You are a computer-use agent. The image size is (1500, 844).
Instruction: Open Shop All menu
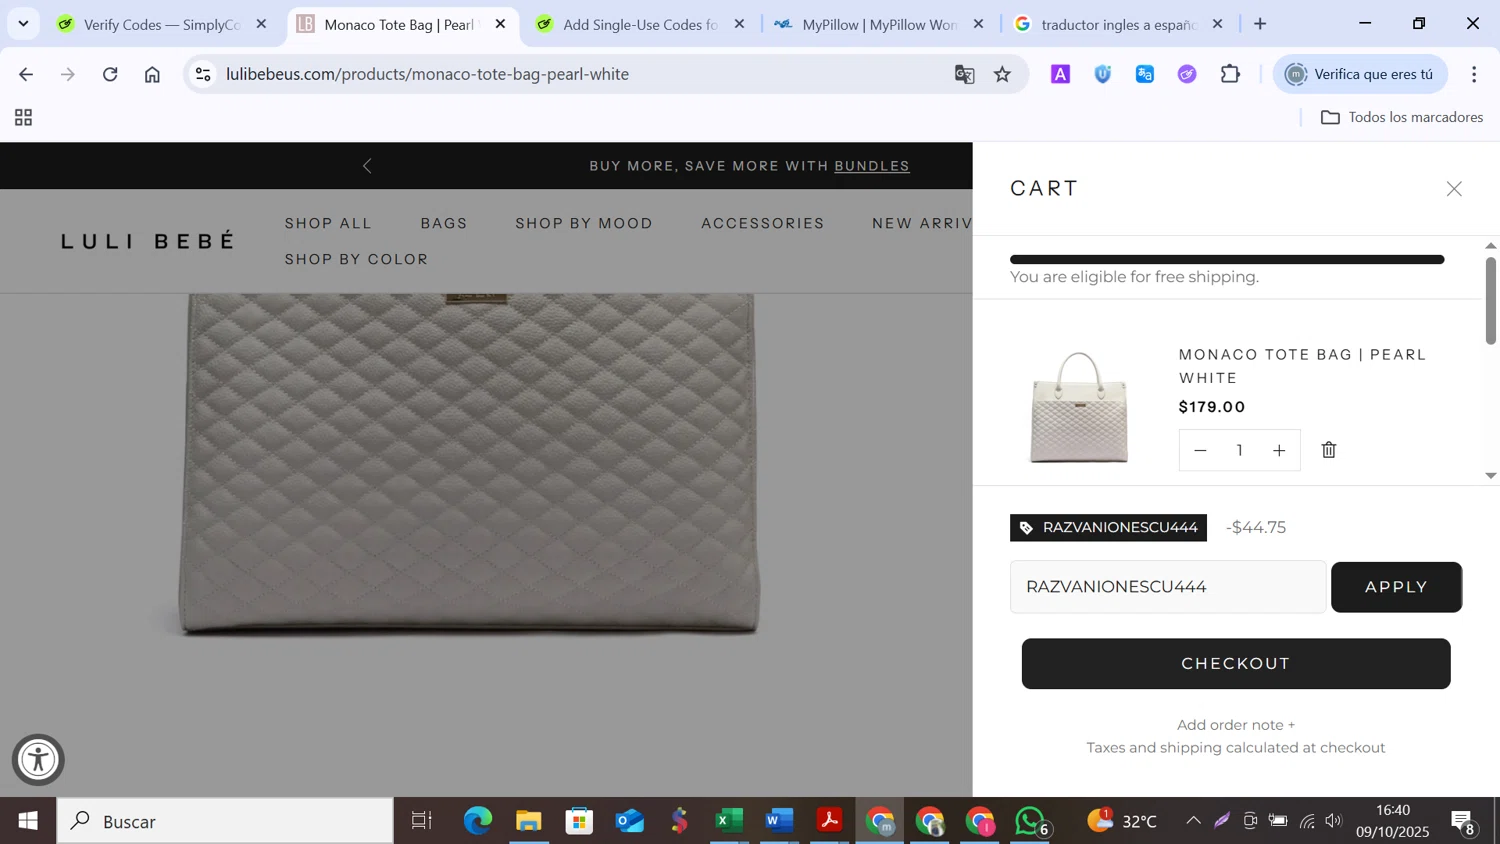(328, 223)
